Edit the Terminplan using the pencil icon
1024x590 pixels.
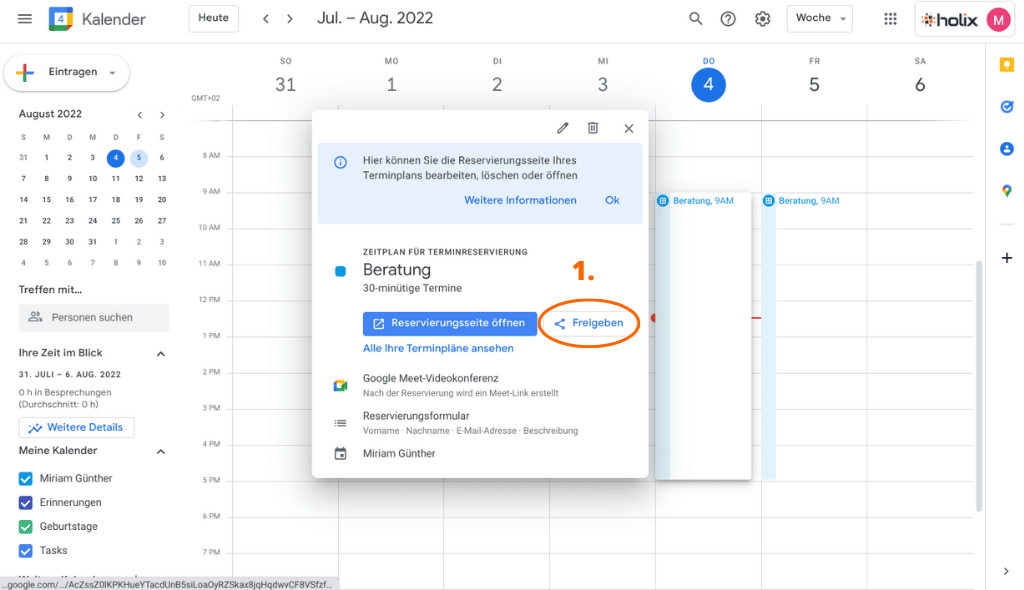[x=562, y=128]
